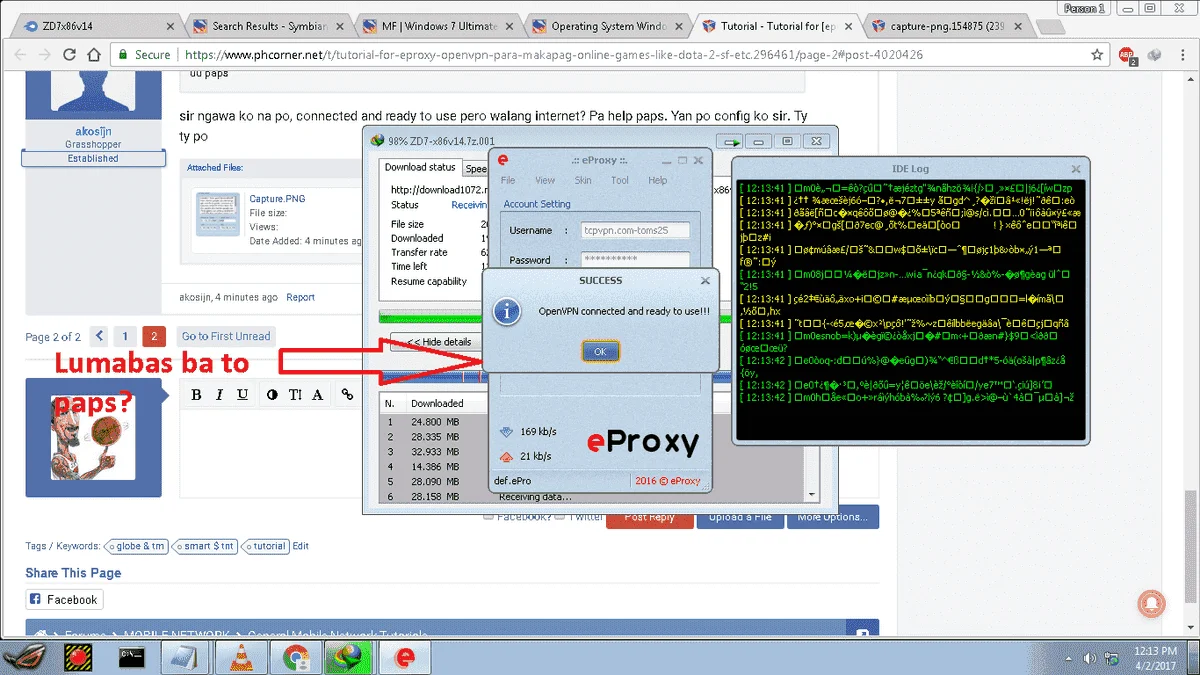The height and width of the screenshot is (675, 1200).
Task: Toggle bold formatting in reply editor
Action: pyautogui.click(x=197, y=395)
